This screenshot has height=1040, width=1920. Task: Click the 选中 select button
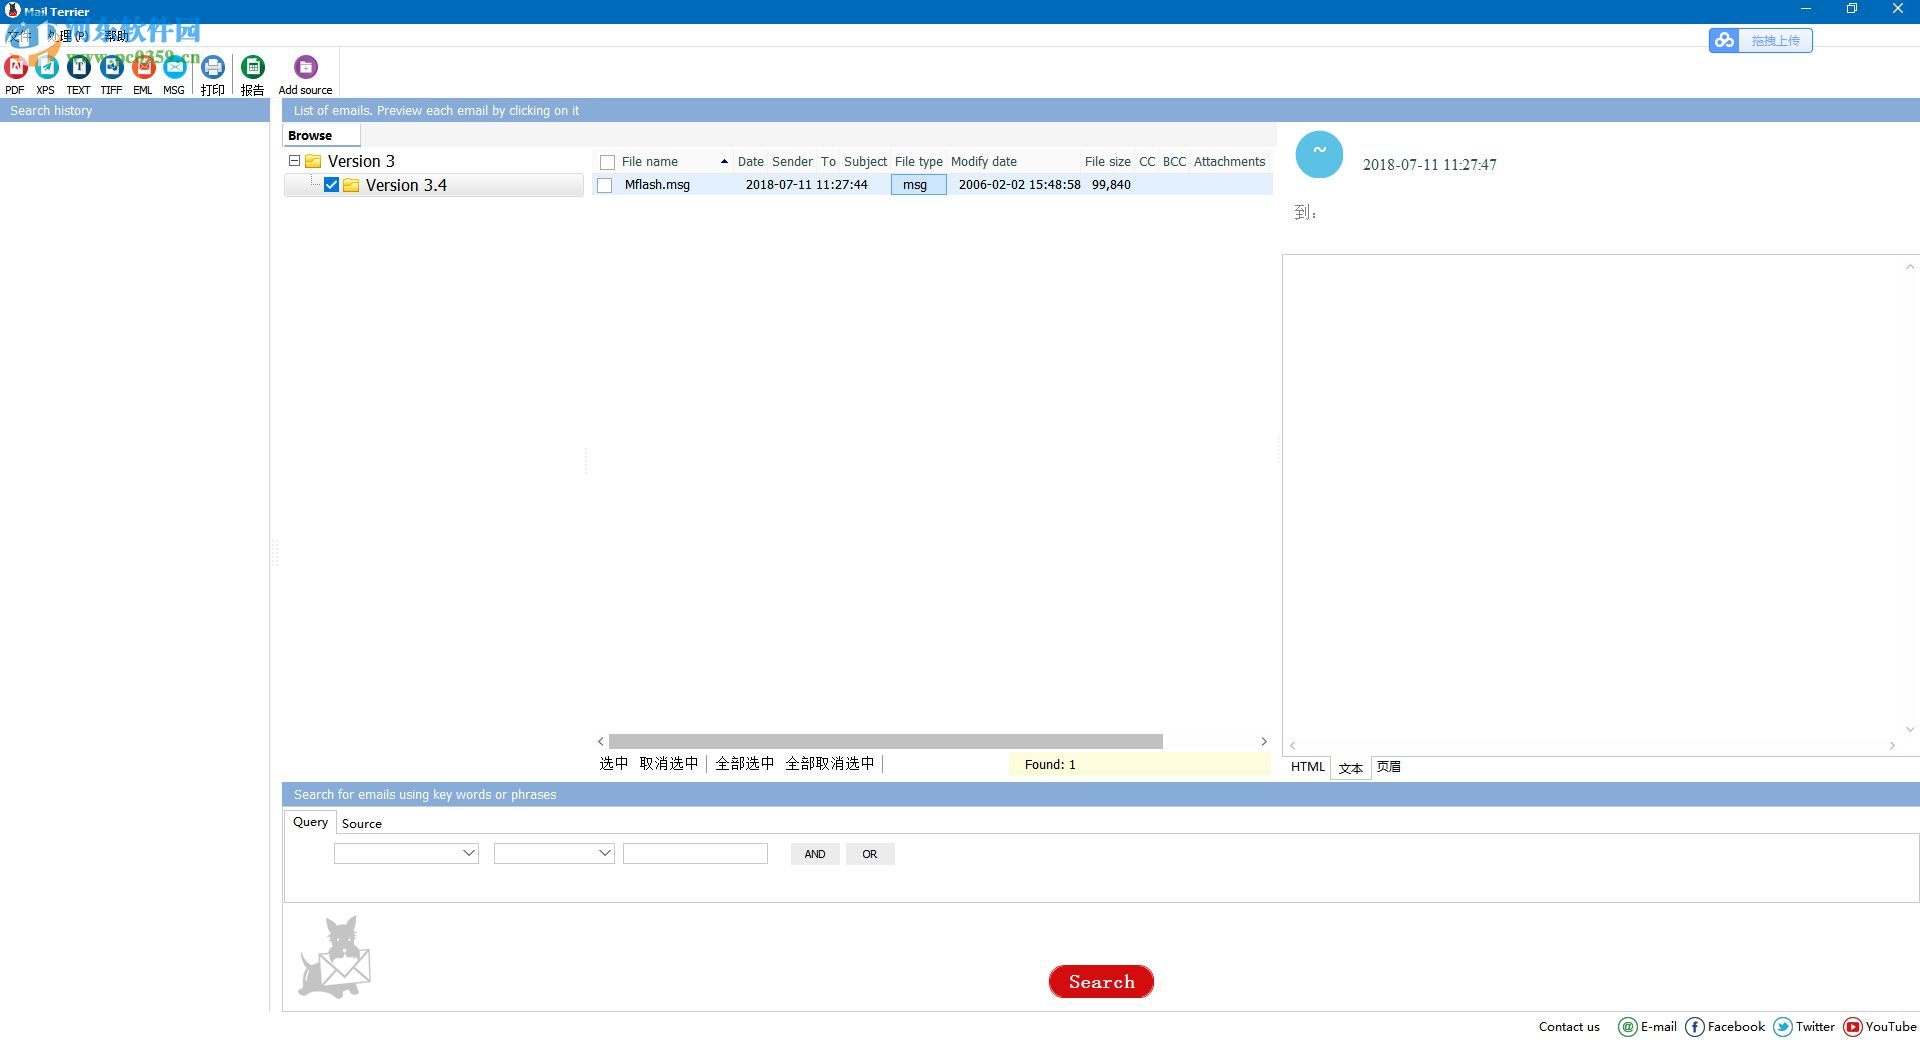[613, 764]
